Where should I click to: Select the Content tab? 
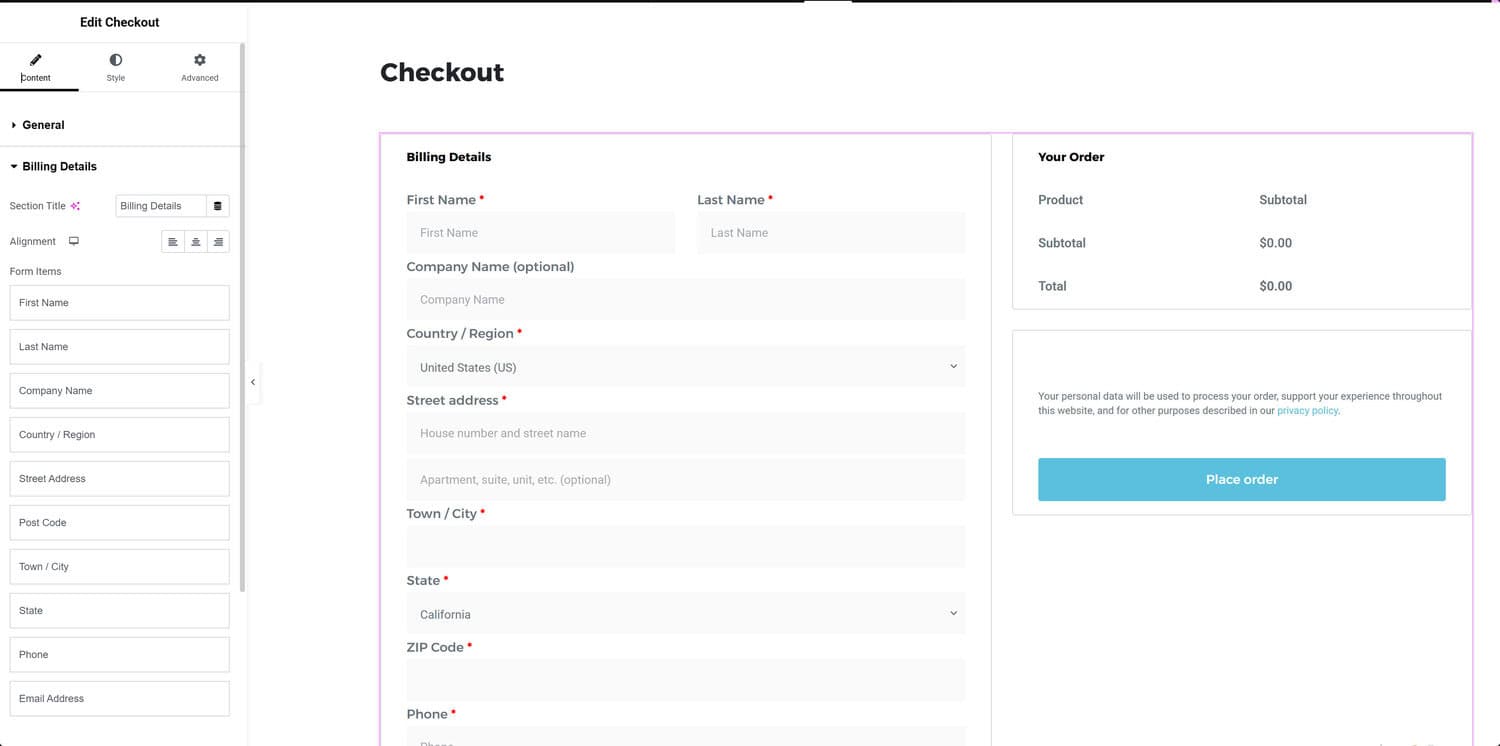click(36, 67)
